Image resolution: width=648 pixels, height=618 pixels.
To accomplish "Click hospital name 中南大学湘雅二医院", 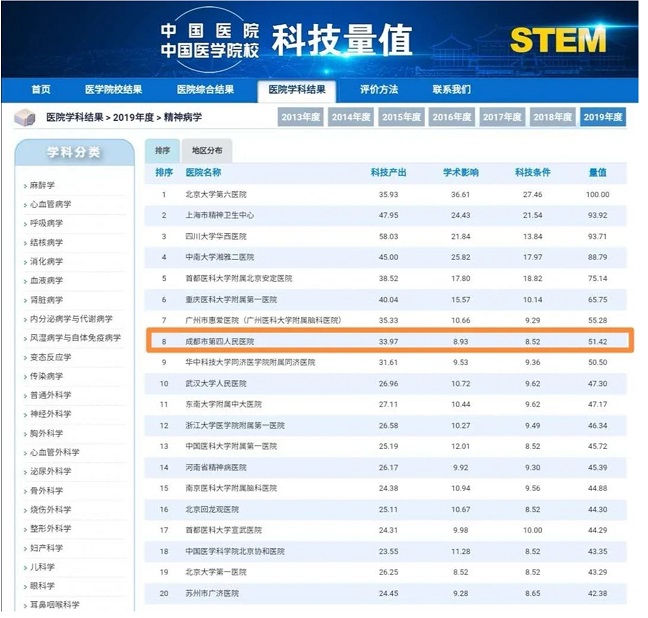I will tap(219, 257).
